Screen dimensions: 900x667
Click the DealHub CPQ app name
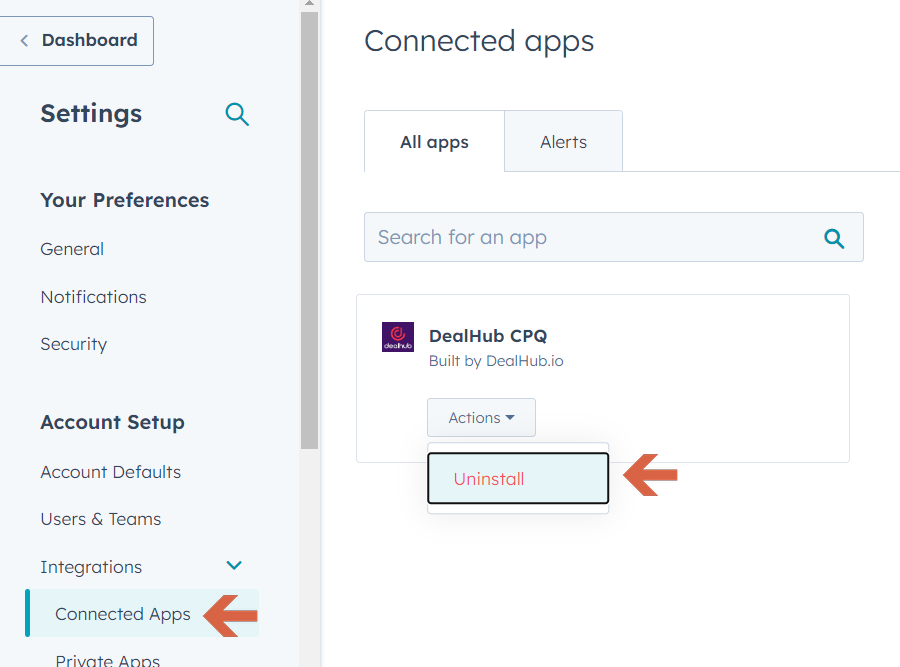488,336
